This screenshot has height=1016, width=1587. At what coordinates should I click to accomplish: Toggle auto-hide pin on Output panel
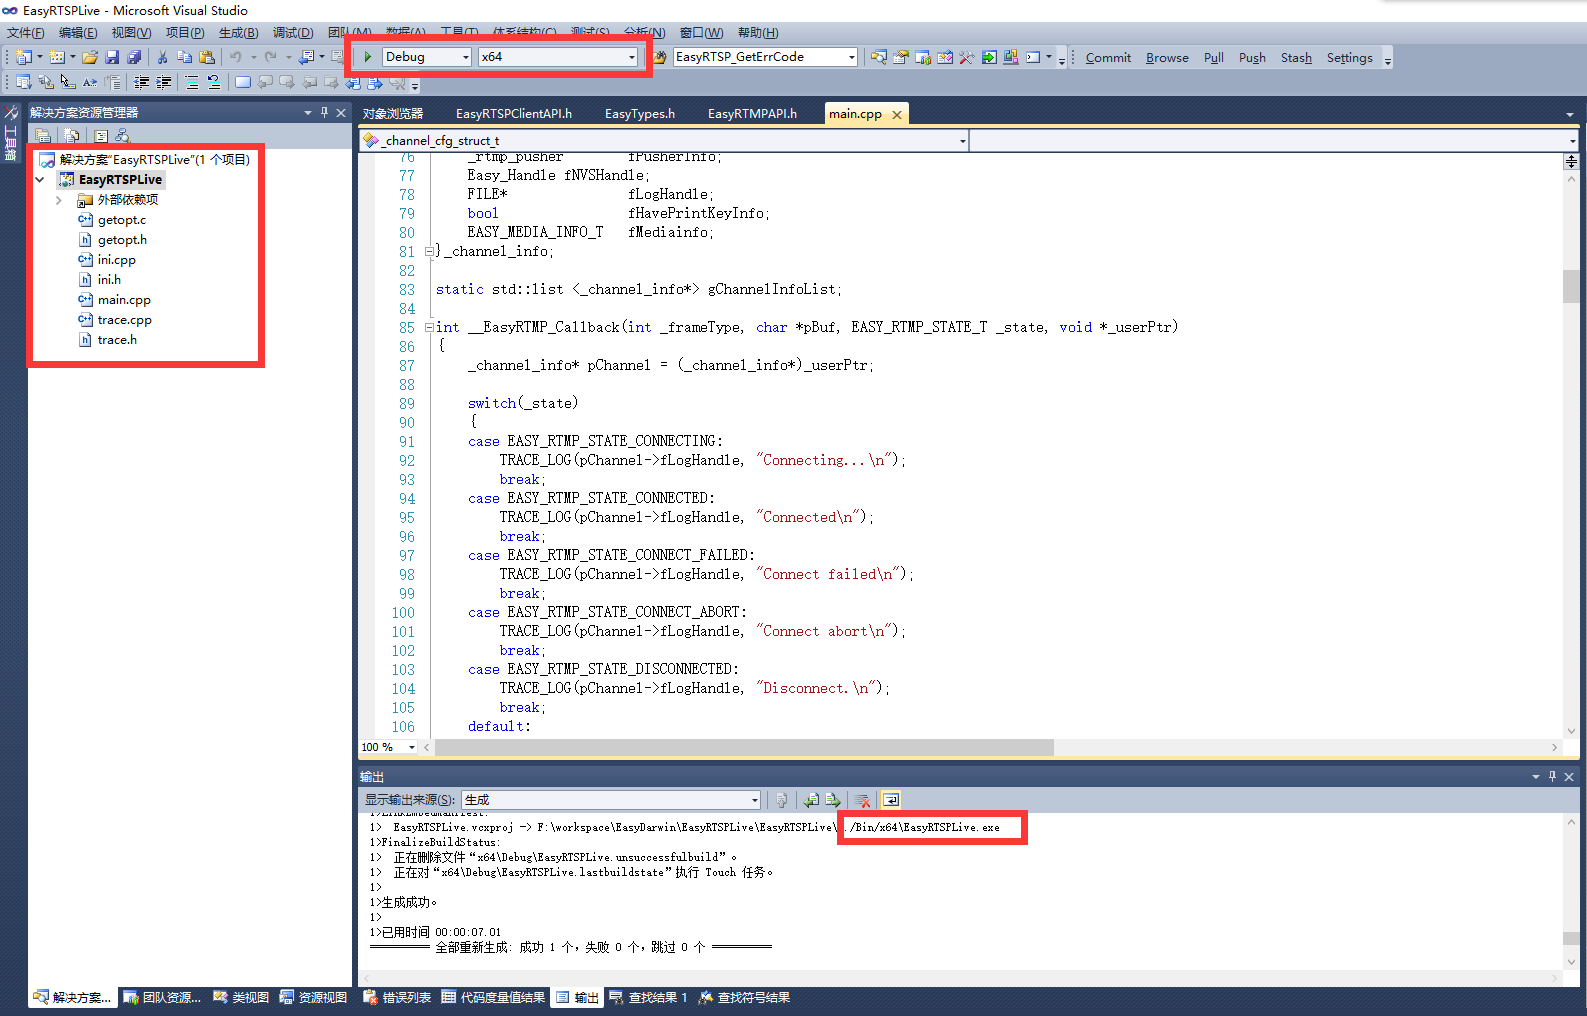coord(1552,777)
